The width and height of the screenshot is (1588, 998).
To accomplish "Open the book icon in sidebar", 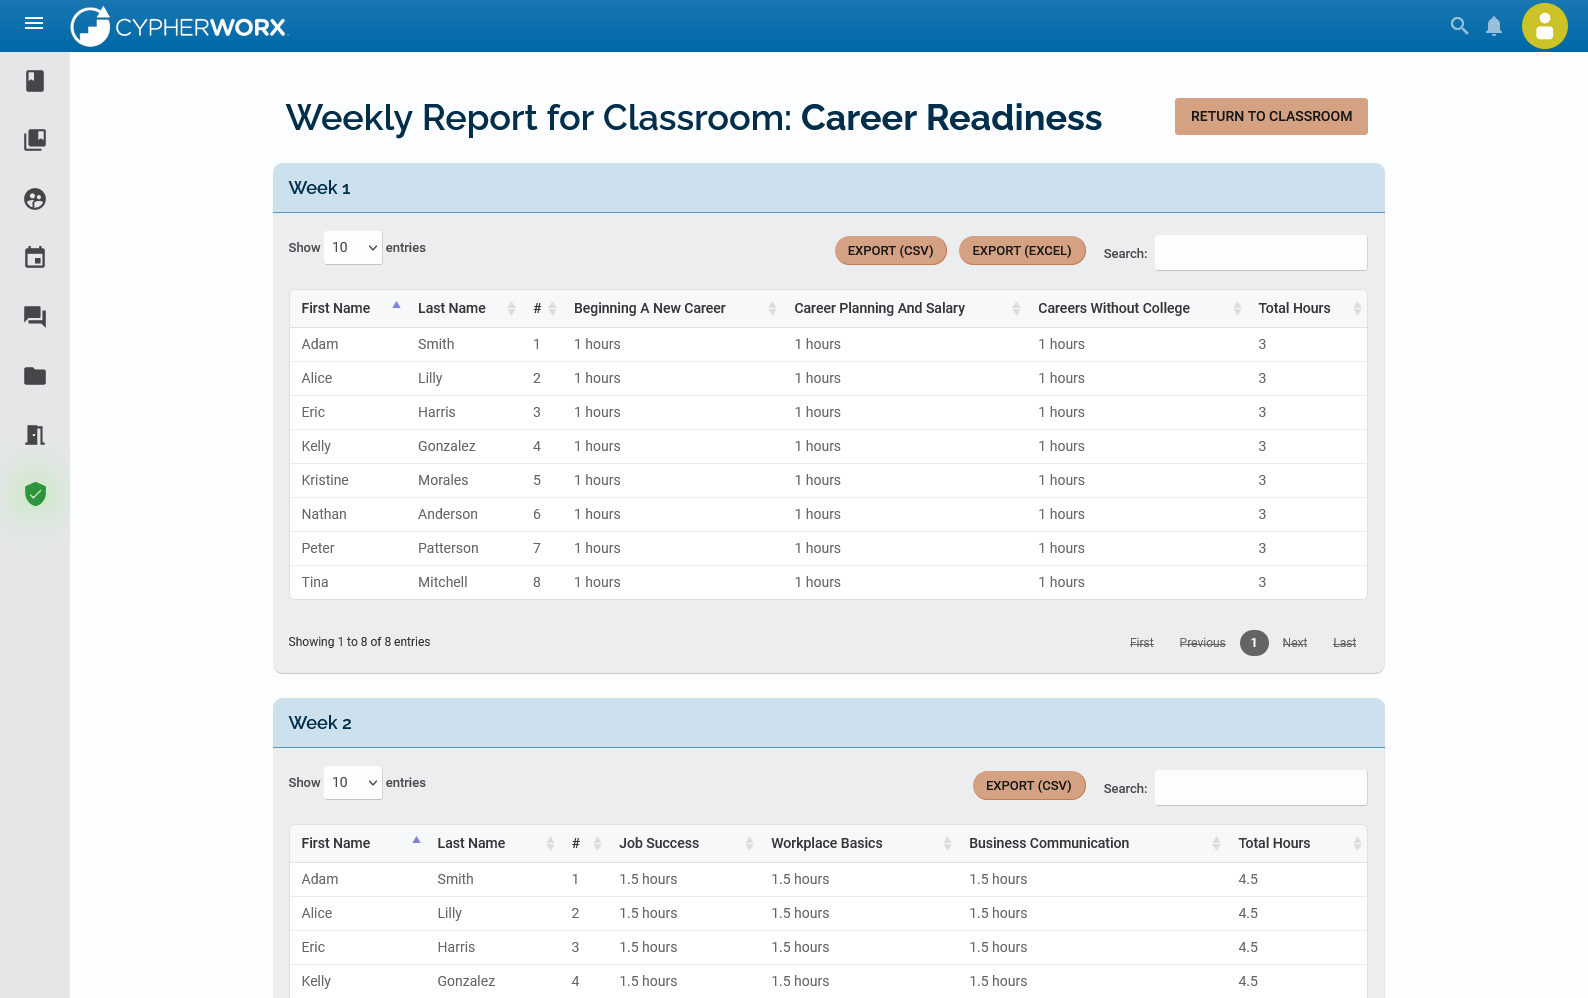I will [35, 81].
